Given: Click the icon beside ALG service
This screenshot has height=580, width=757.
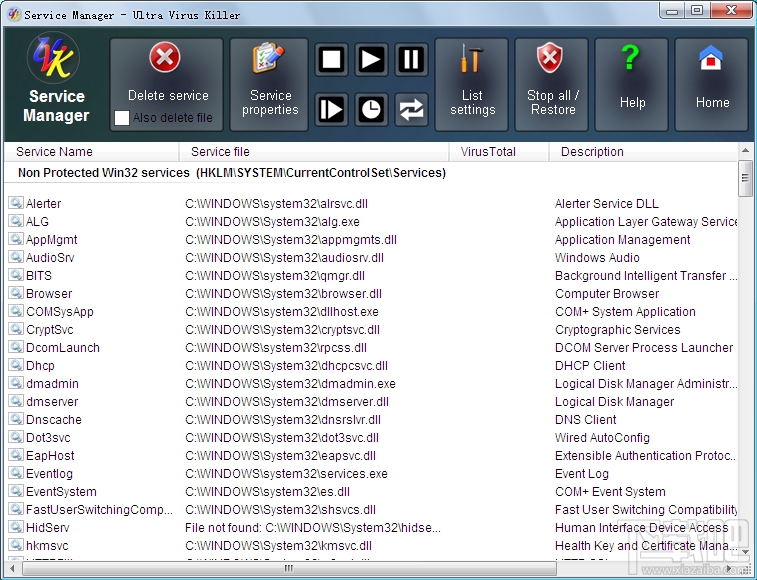Looking at the screenshot, I should tap(16, 221).
